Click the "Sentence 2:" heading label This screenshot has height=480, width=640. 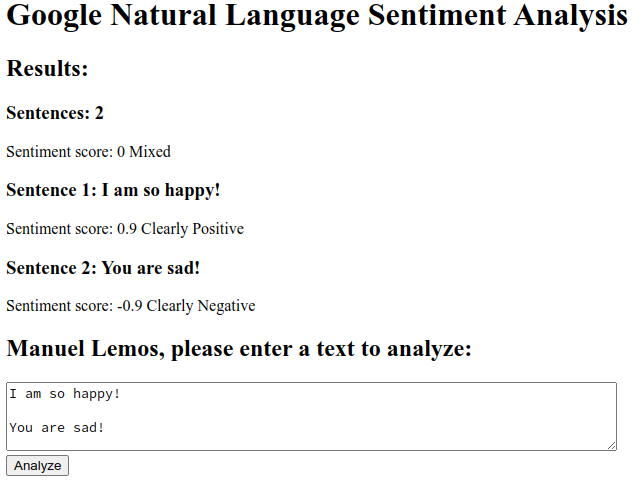point(51,268)
